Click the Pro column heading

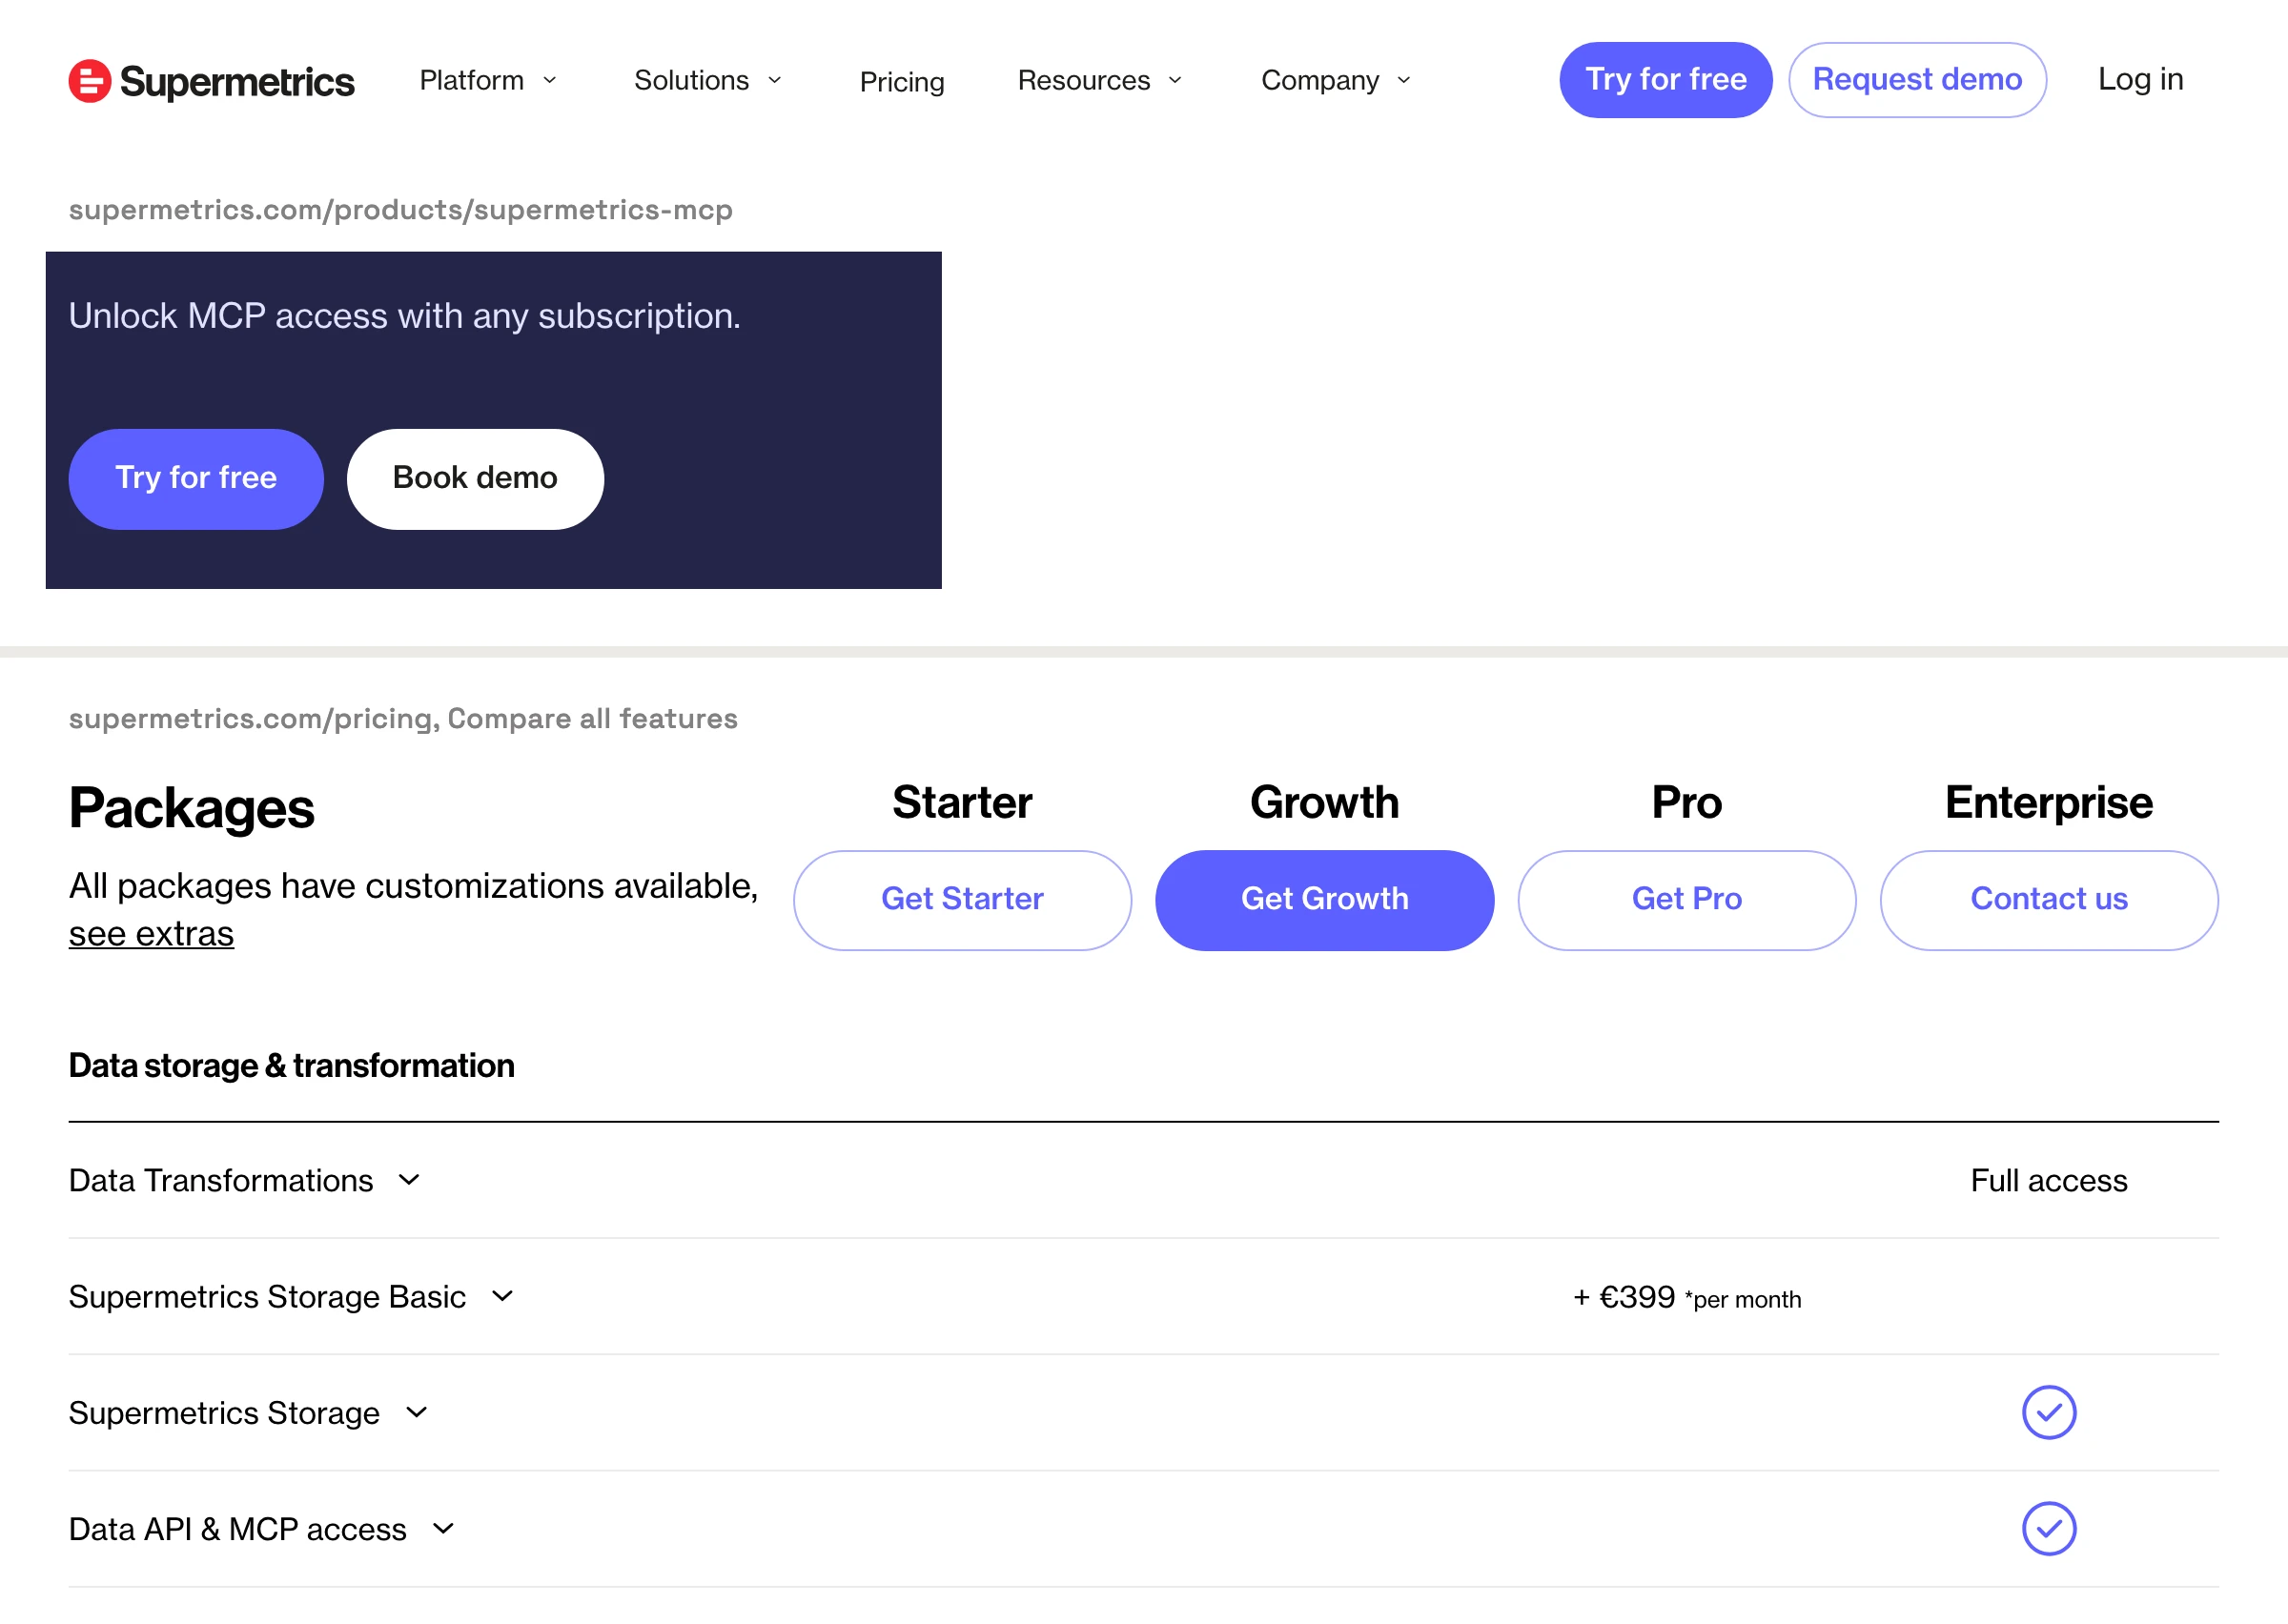pyautogui.click(x=1687, y=803)
